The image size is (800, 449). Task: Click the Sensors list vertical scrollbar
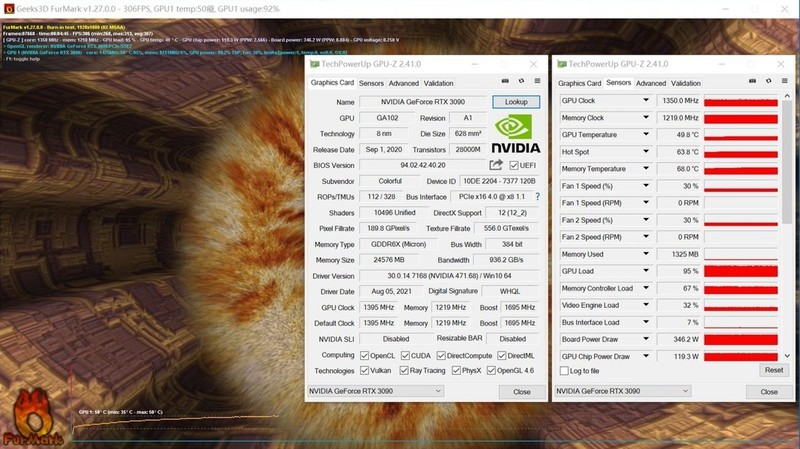787,162
